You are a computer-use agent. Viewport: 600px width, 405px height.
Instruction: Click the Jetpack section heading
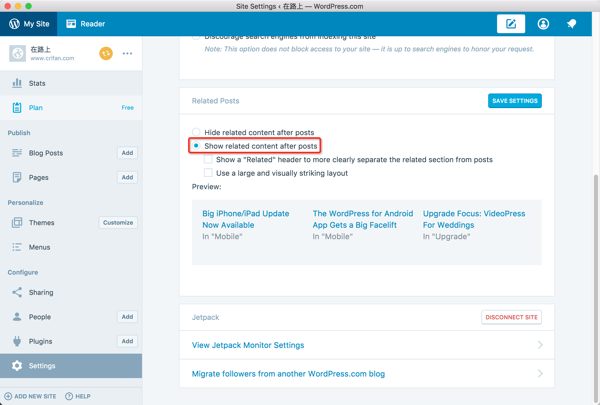point(205,317)
